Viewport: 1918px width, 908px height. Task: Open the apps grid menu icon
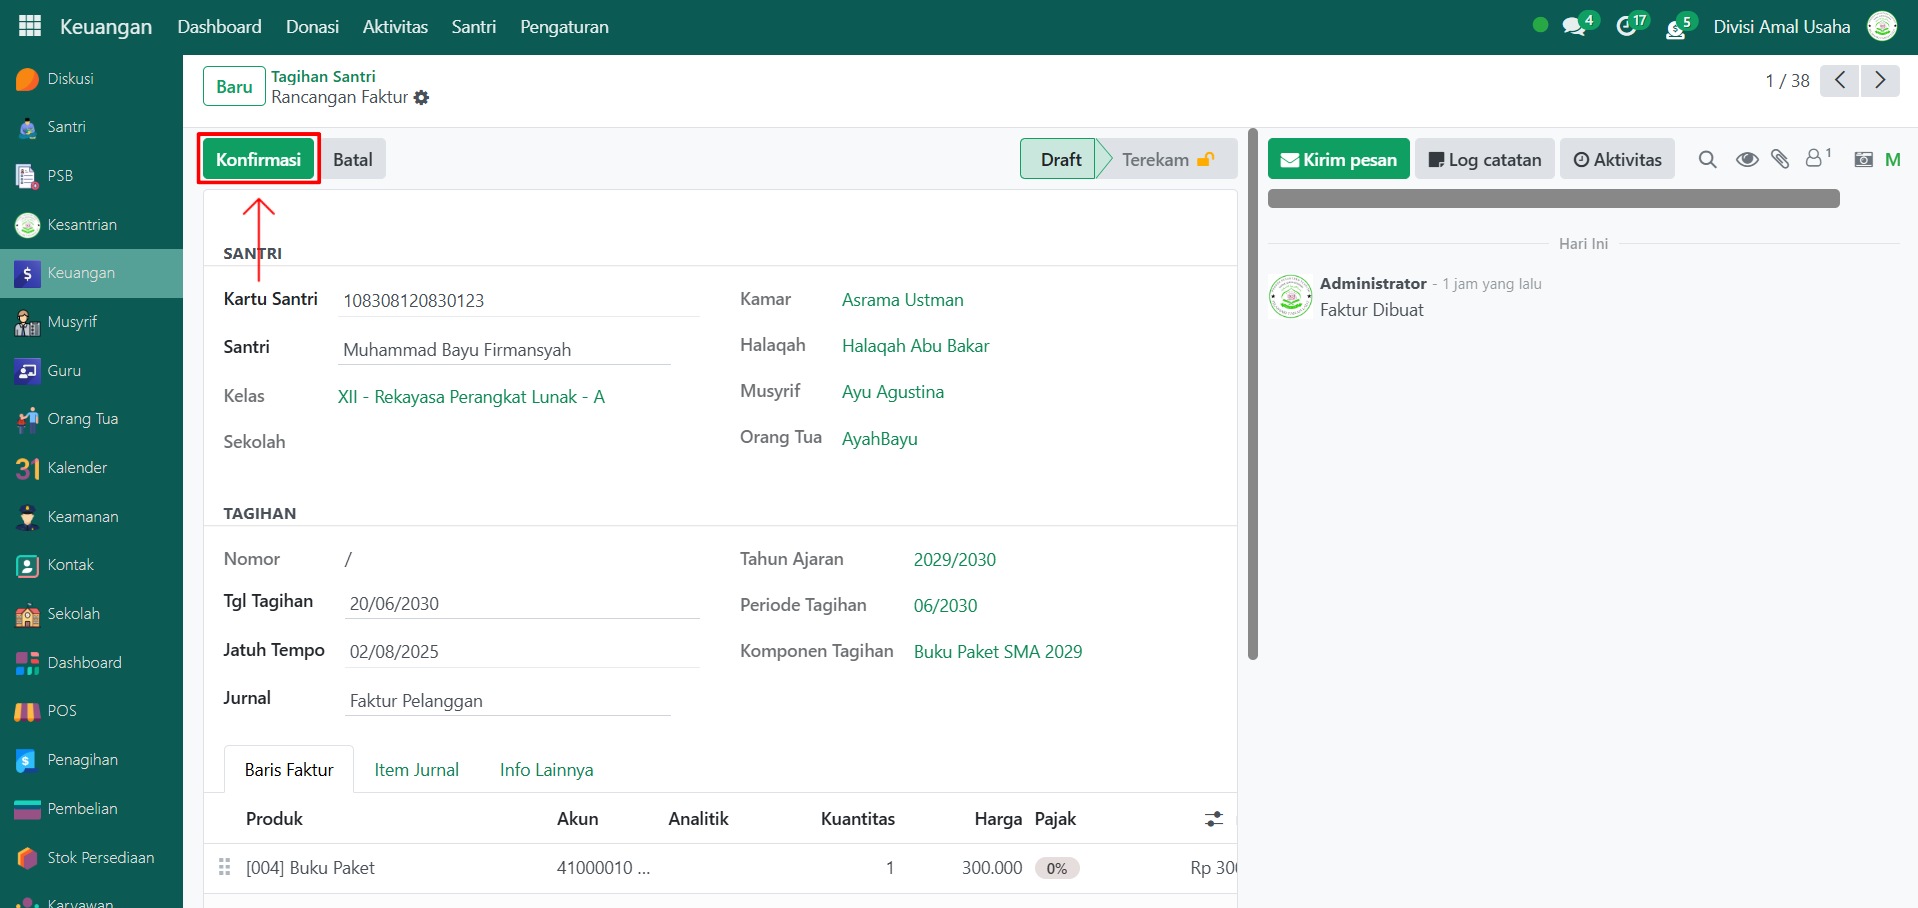click(30, 26)
